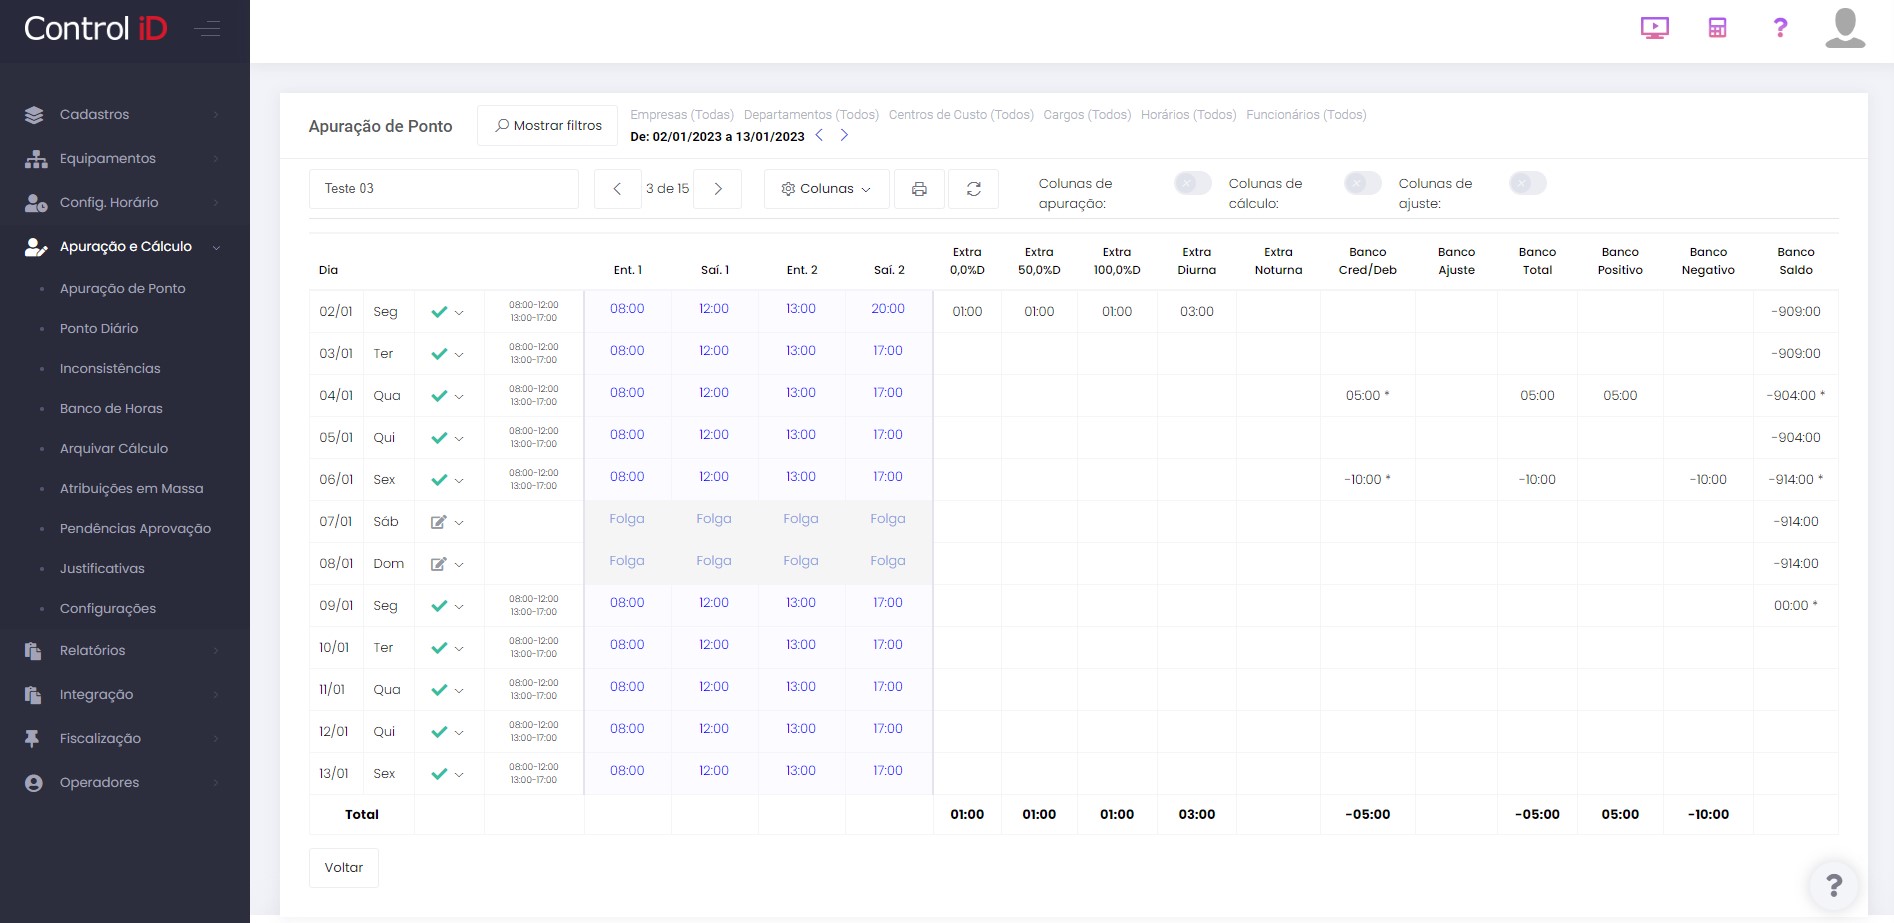The image size is (1894, 923).
Task: Open the user profile avatar
Action: pos(1845,28)
